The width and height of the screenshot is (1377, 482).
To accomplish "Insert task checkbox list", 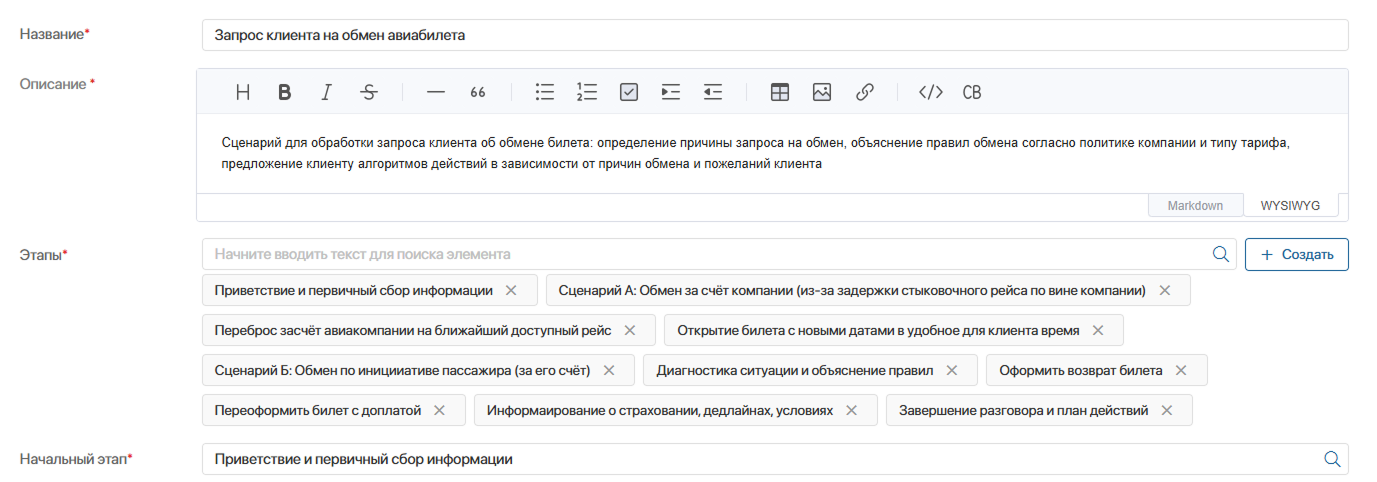I will click(629, 92).
